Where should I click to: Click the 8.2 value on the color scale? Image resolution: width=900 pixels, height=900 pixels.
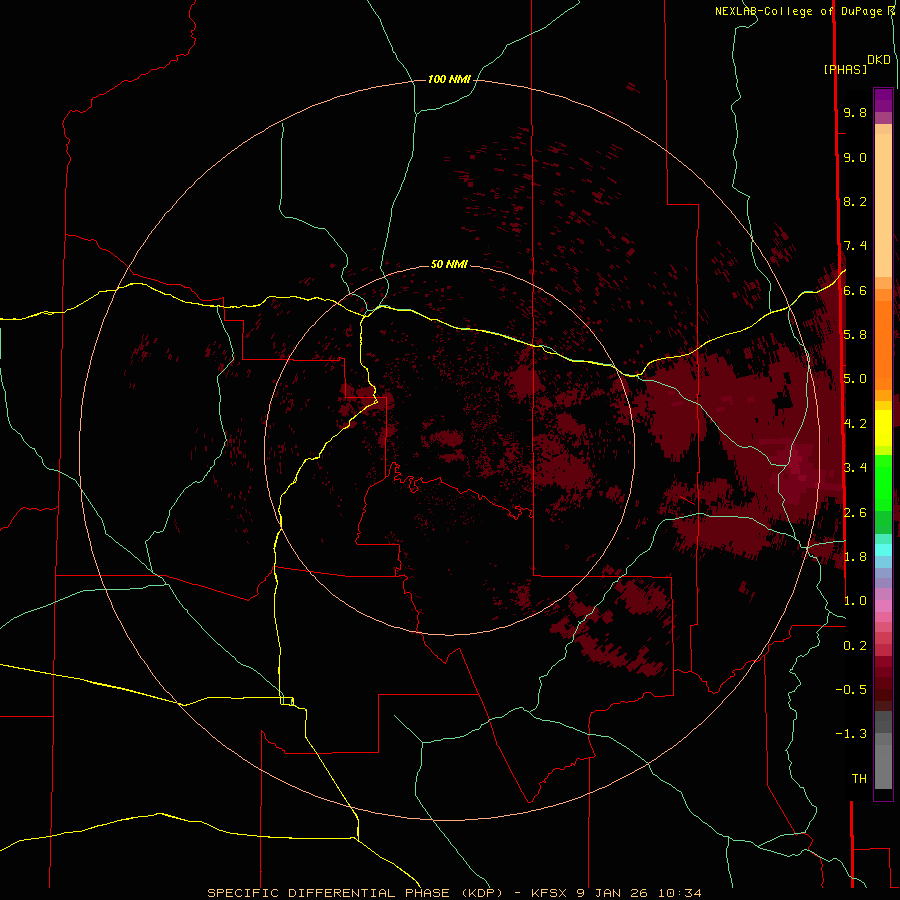click(x=855, y=201)
